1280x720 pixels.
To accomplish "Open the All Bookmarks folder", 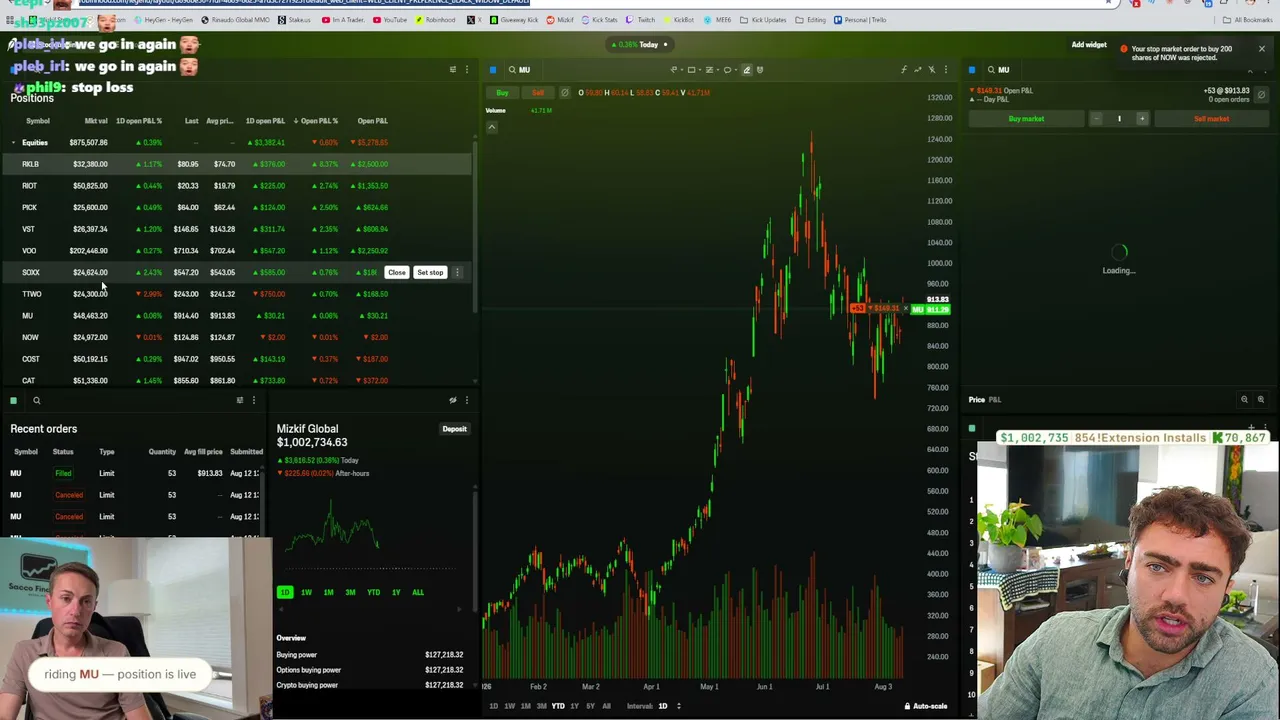I will click(1249, 20).
